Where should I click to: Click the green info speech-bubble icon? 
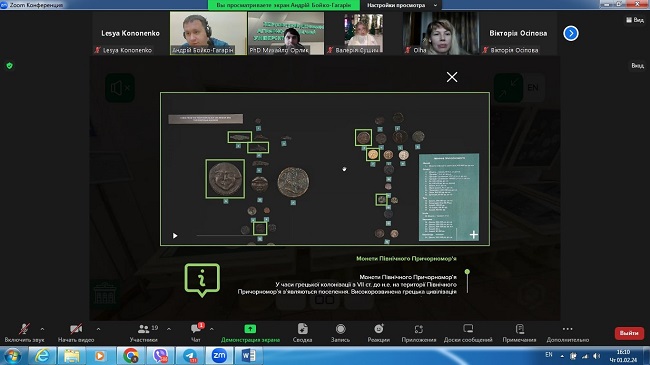[x=202, y=280]
